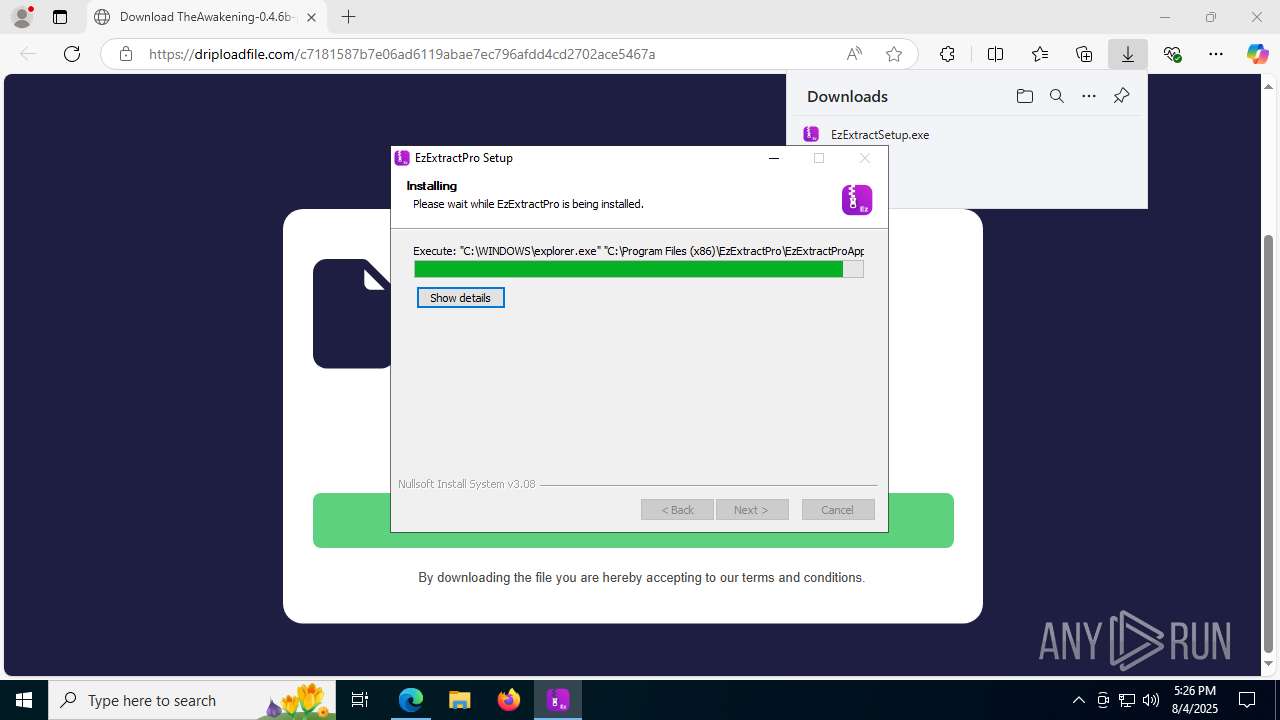Toggle the Downloads toolbar button
The image size is (1280, 720).
click(x=1128, y=54)
